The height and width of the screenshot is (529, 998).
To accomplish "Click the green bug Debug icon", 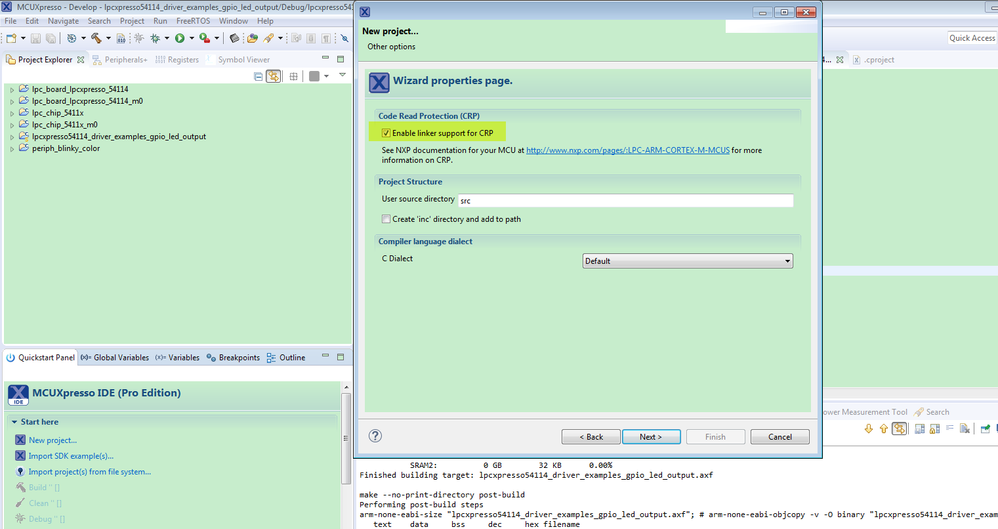I will [x=155, y=38].
